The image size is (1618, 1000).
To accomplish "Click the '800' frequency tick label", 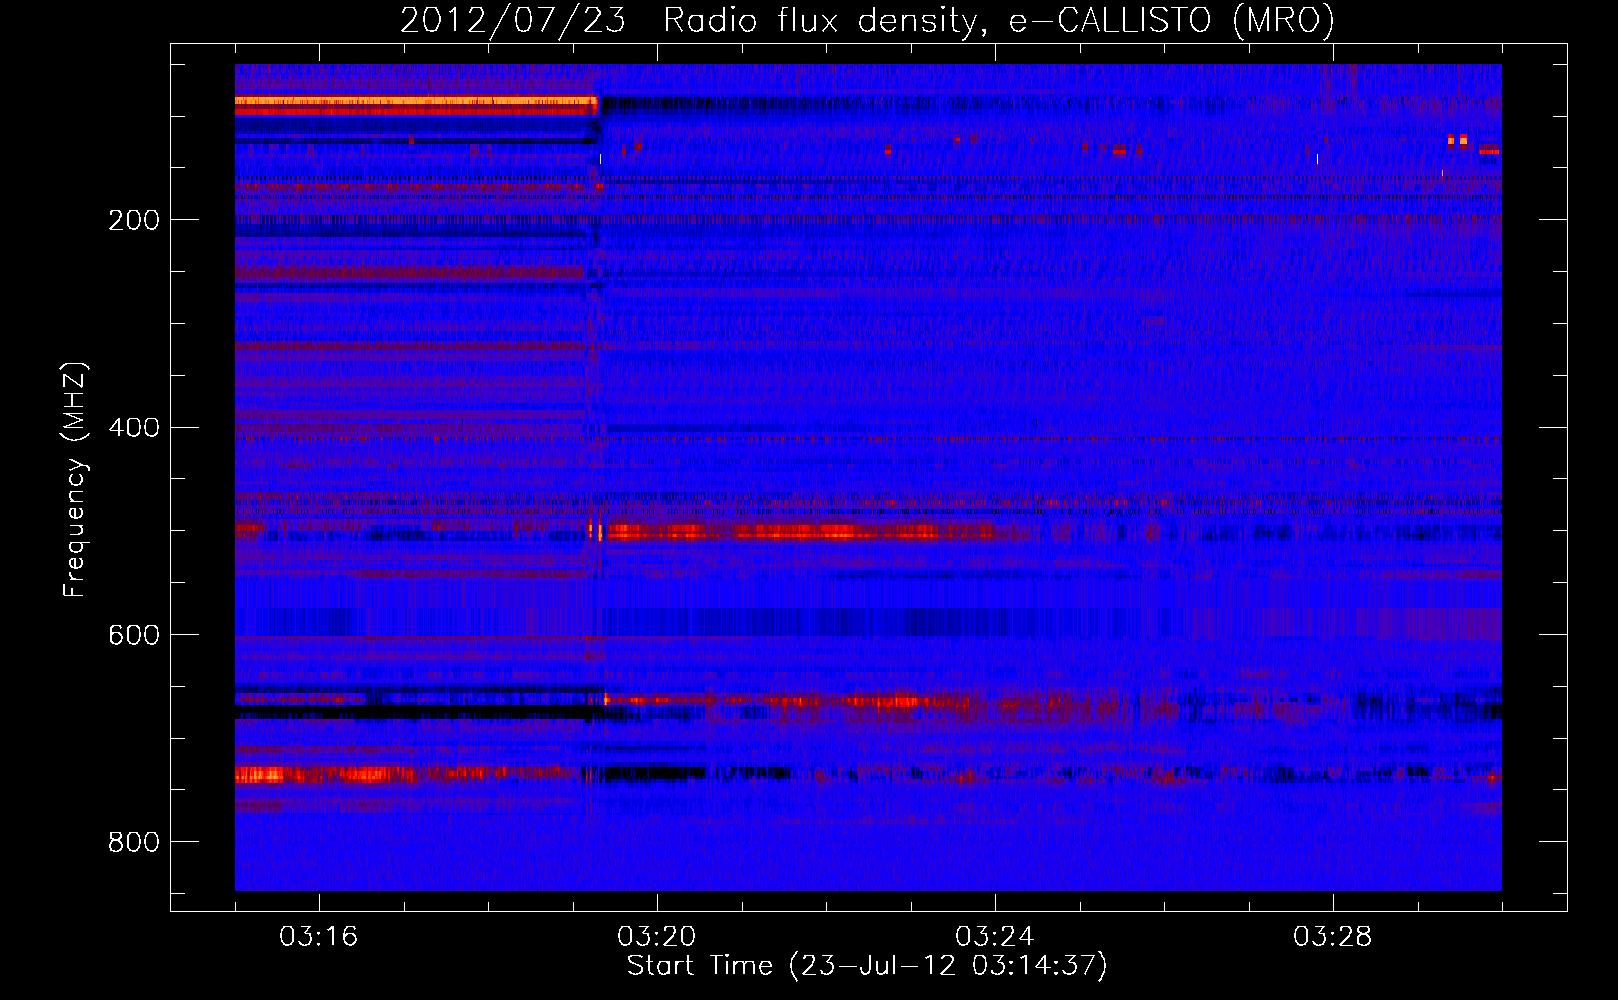I will click(x=134, y=843).
